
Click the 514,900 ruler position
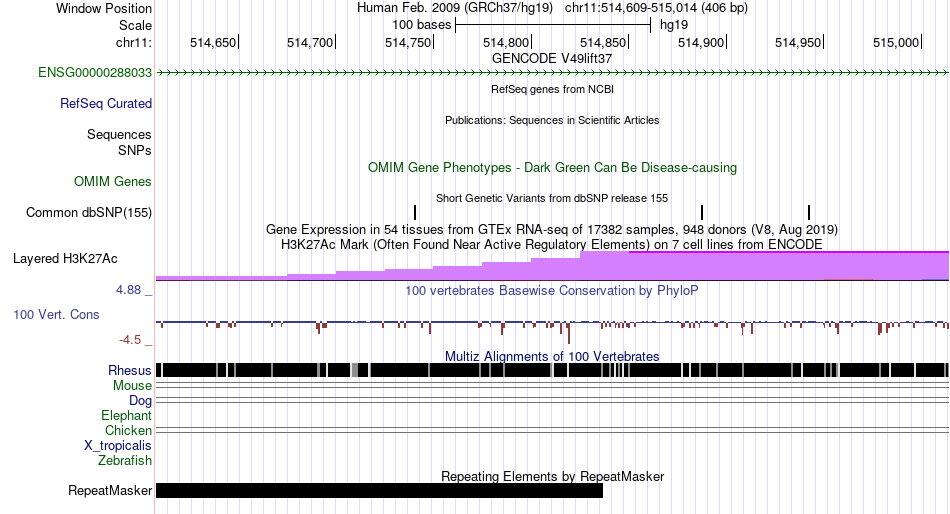pos(702,42)
